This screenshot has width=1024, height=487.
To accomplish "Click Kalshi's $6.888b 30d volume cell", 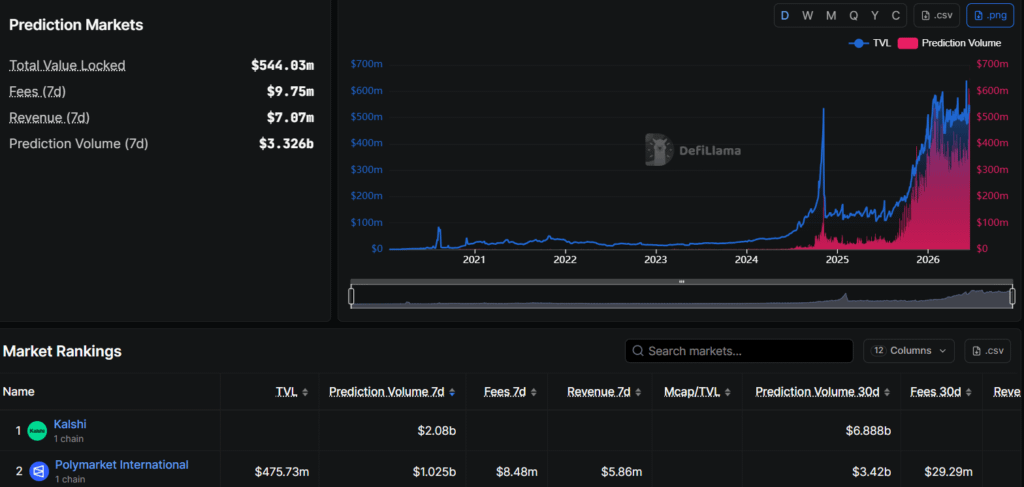I will point(867,431).
